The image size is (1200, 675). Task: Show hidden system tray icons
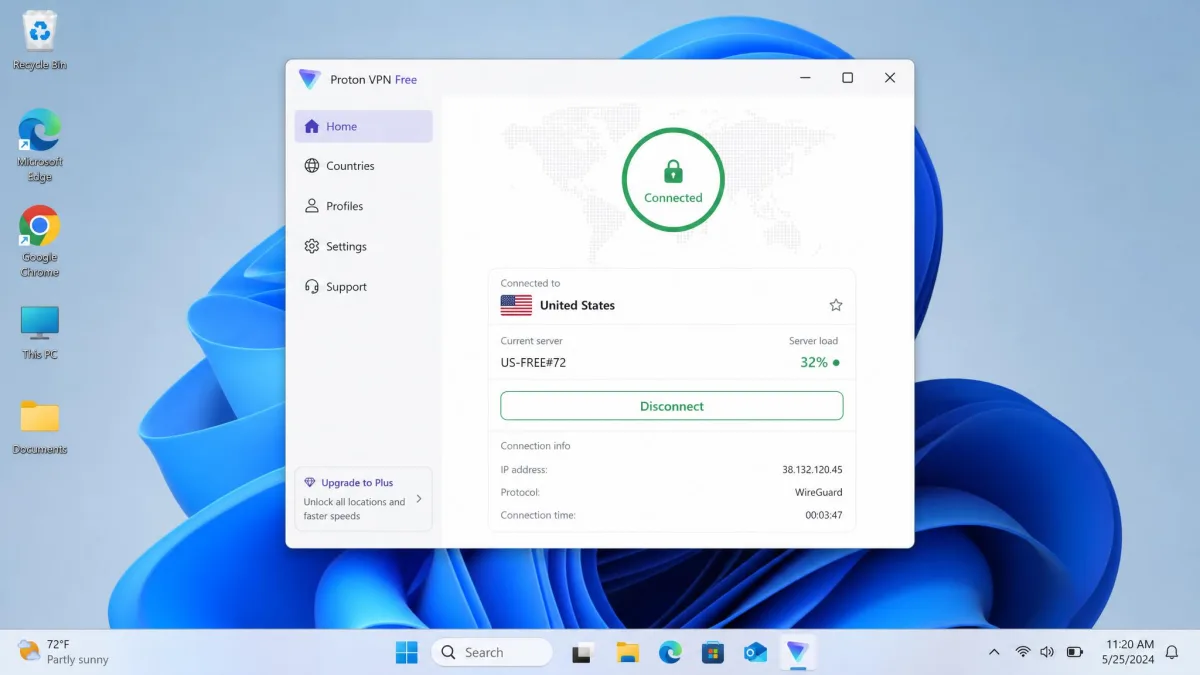click(994, 652)
